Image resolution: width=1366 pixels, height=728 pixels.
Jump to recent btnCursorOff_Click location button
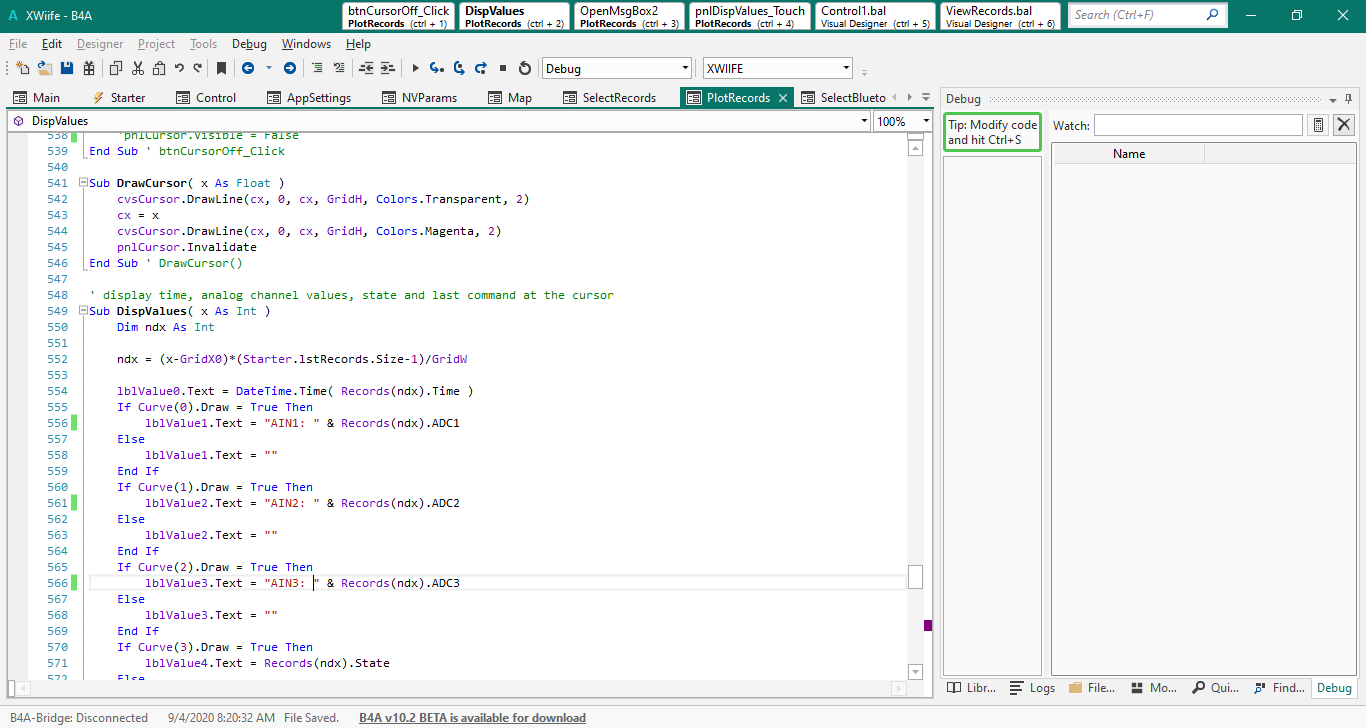point(398,16)
